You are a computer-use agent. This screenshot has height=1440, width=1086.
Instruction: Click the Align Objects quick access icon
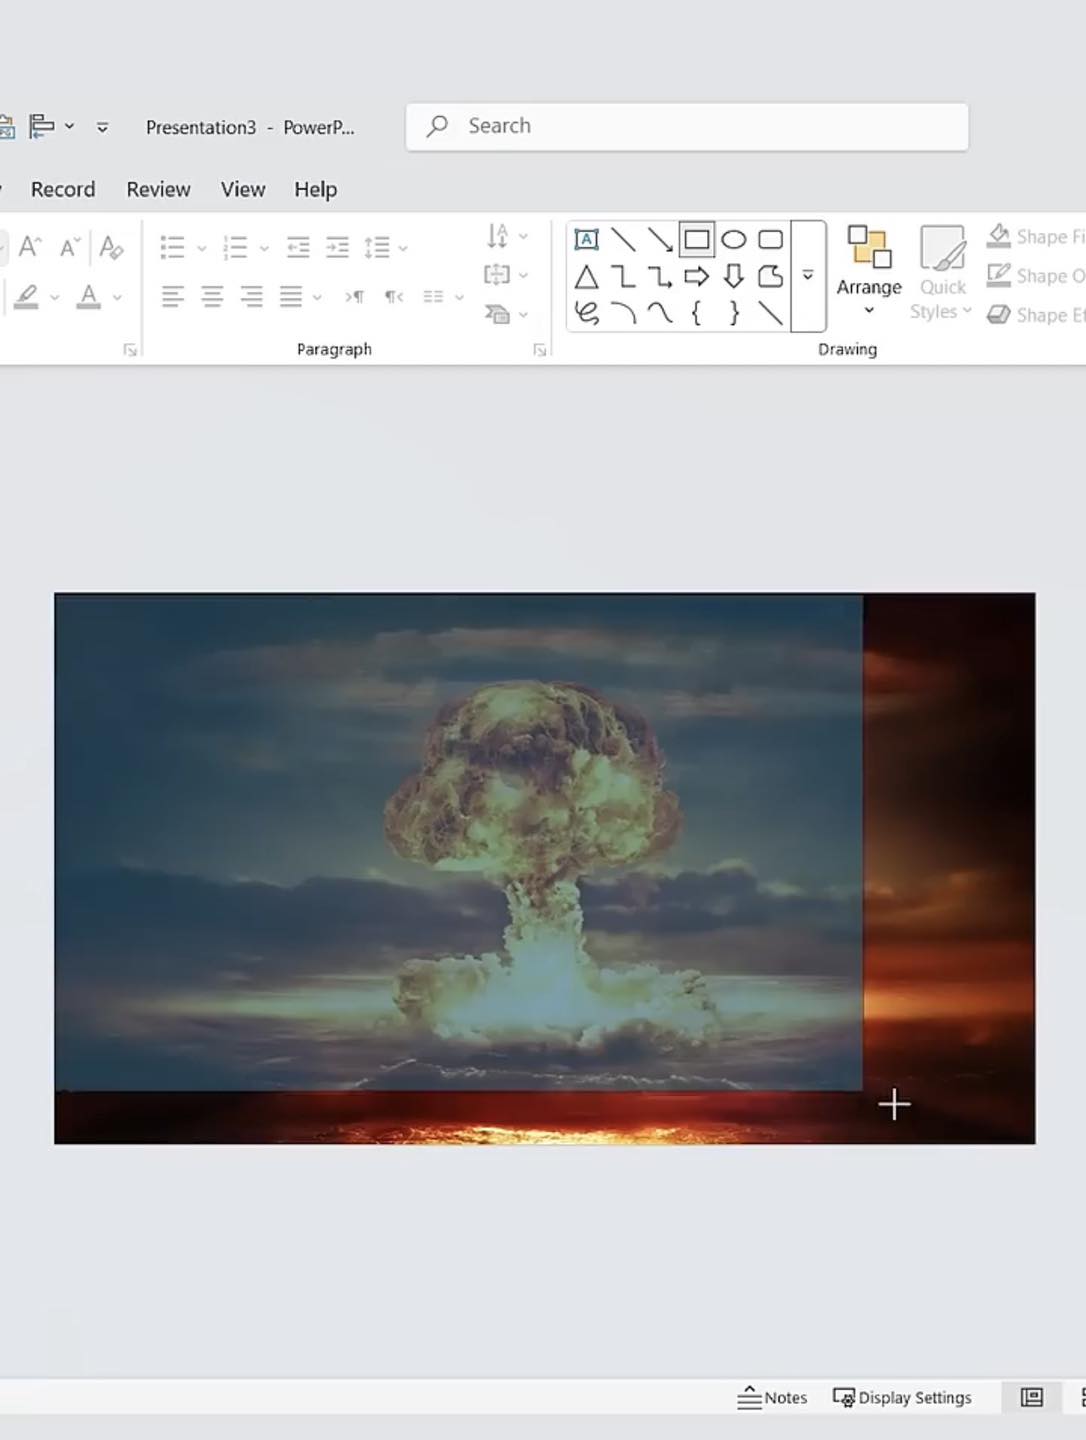click(42, 126)
